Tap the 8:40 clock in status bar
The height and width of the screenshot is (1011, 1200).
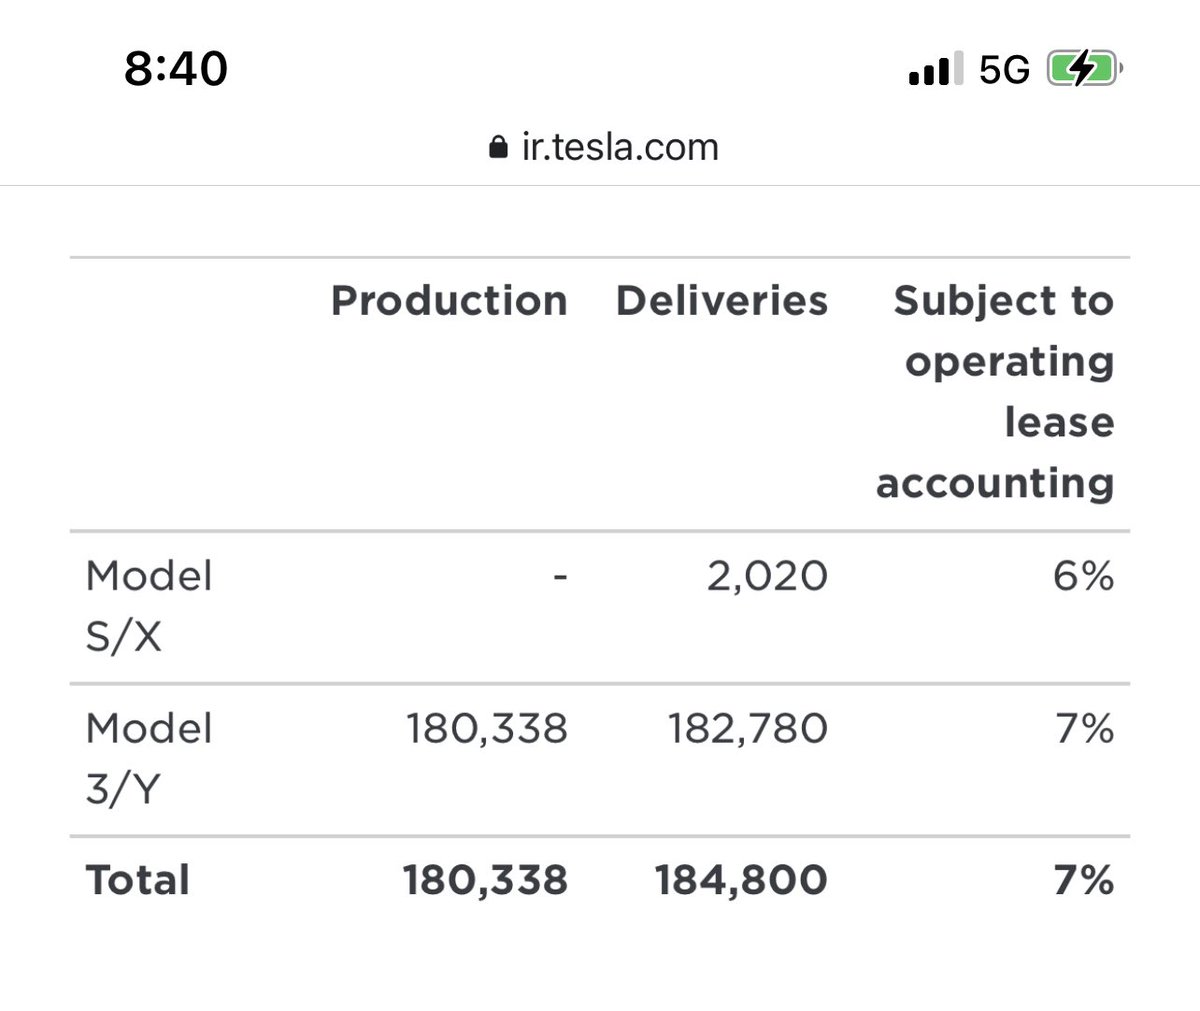[x=176, y=69]
